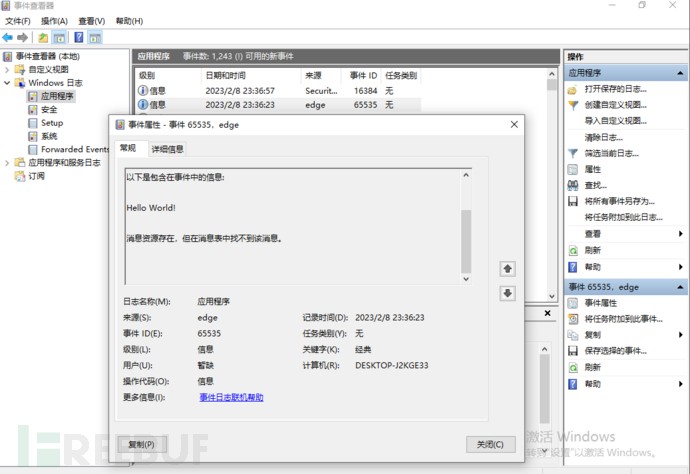
Task: Expand Applications and Services Logs node
Action: pos(7,163)
